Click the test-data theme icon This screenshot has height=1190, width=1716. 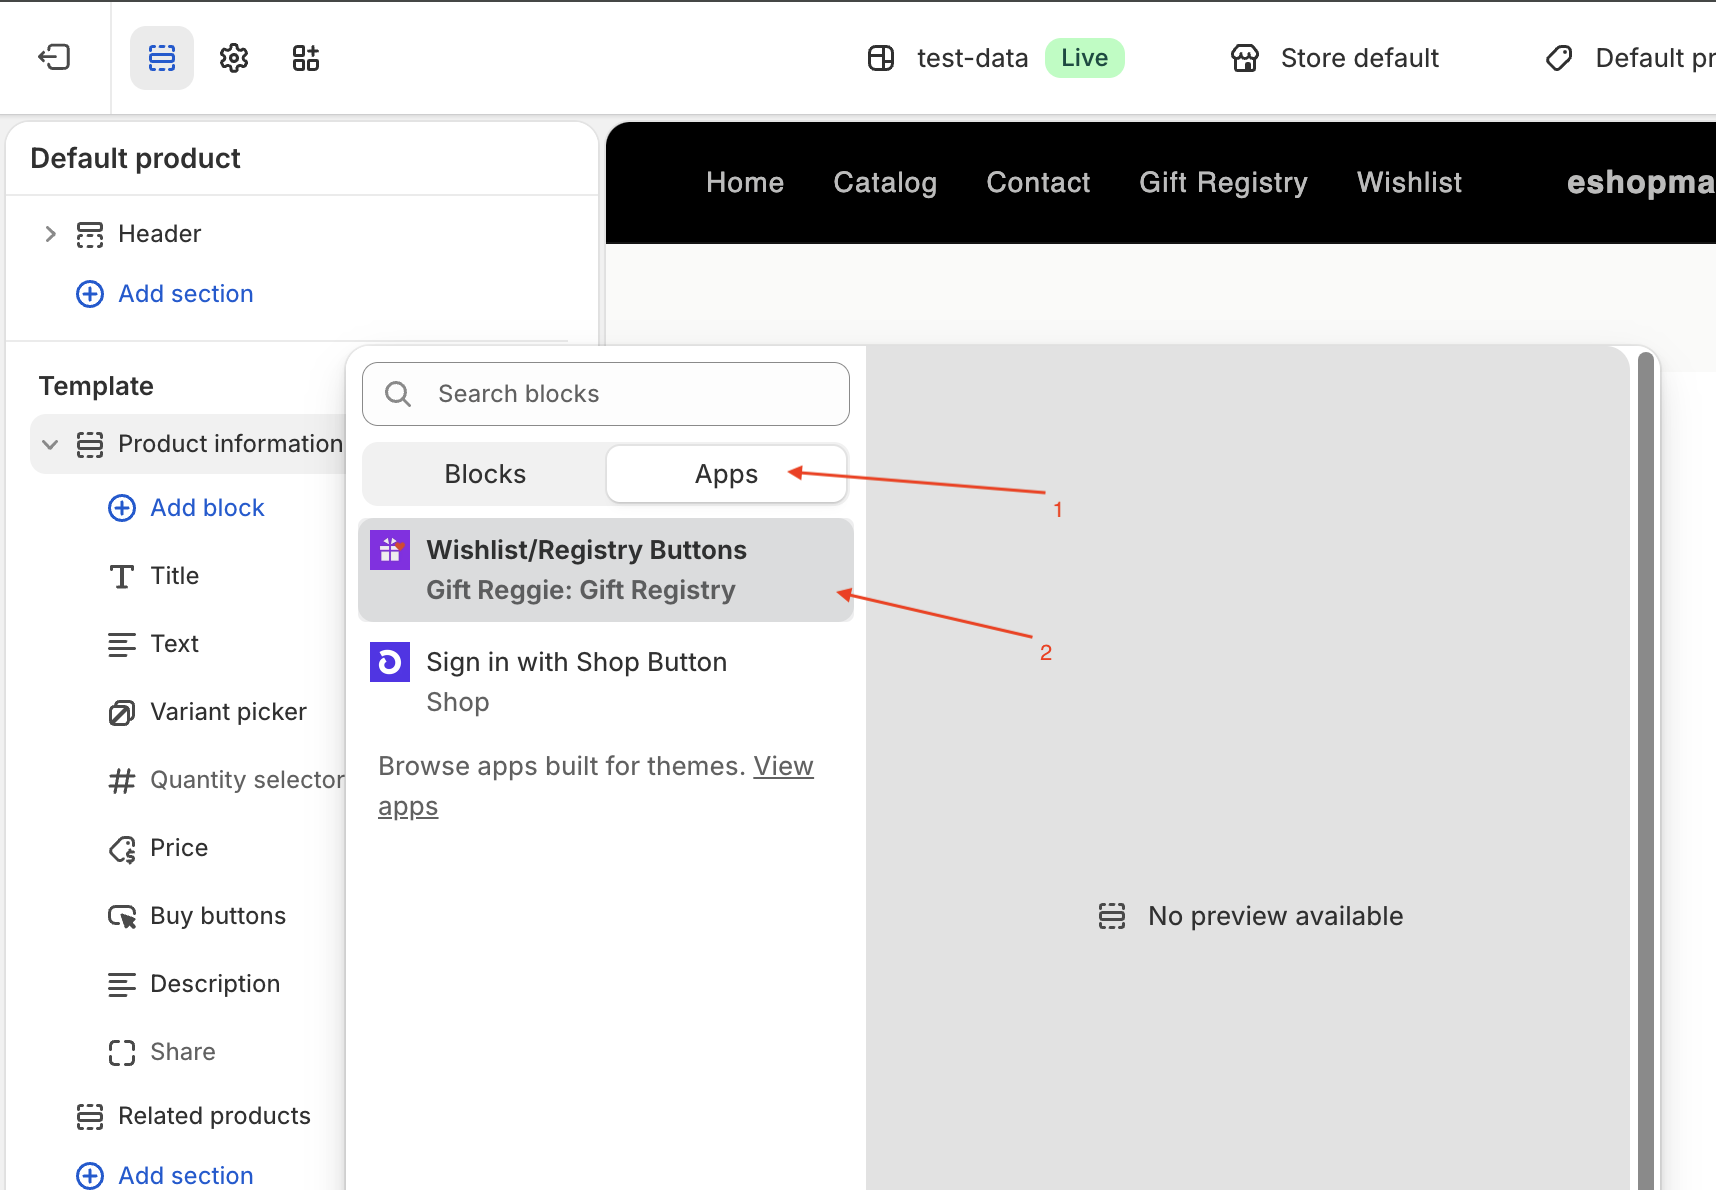click(881, 58)
